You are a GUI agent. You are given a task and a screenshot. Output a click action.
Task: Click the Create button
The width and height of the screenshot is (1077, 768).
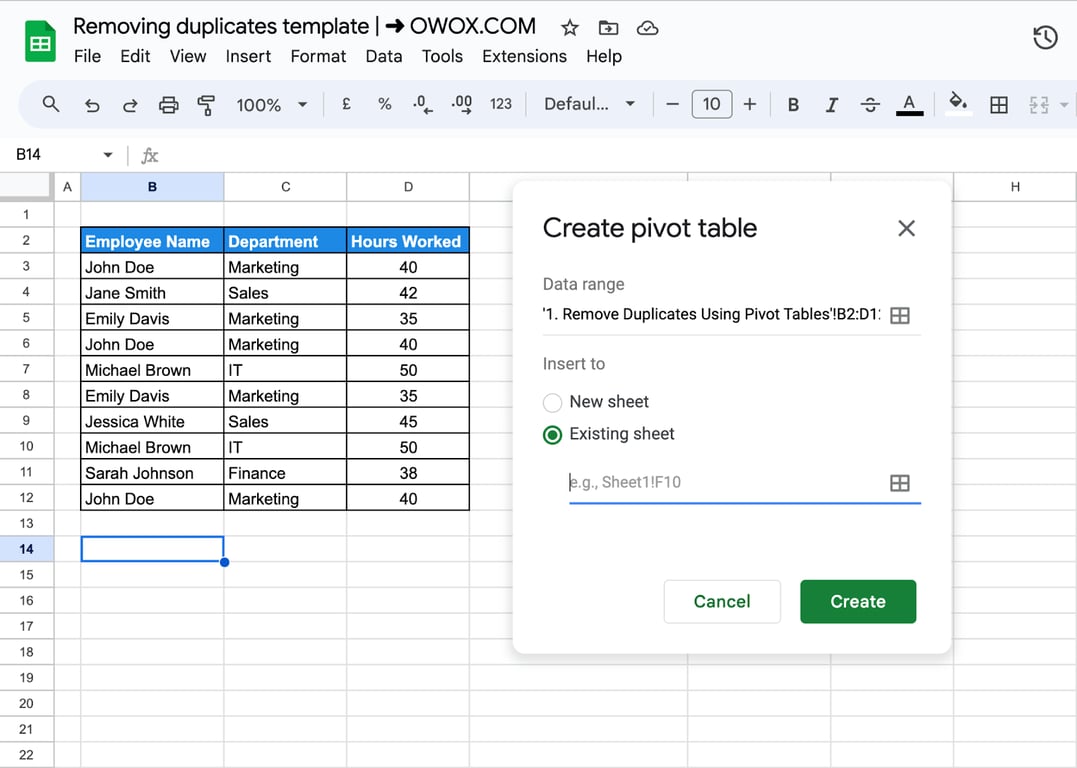[858, 602]
